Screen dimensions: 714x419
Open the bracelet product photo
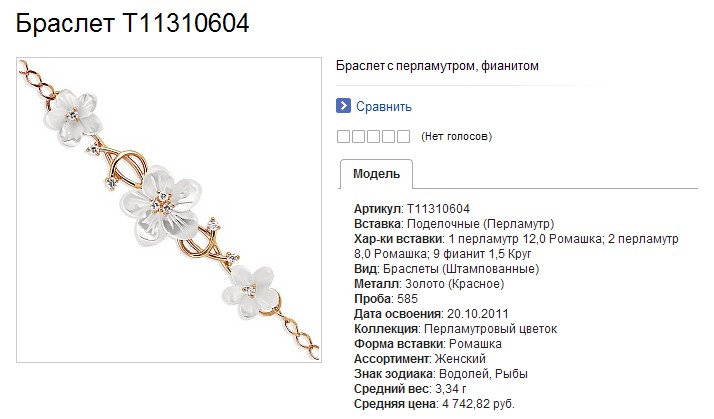169,210
